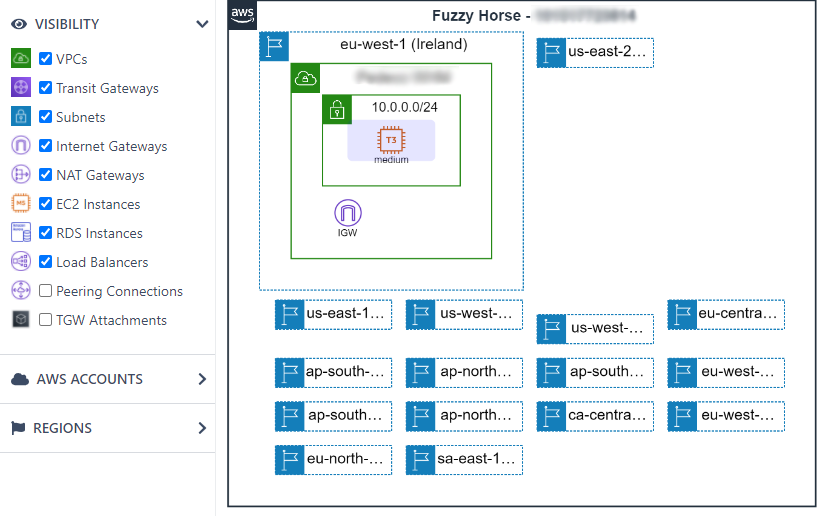The image size is (827, 516).
Task: Click the Internet Gateways legend icon
Action: click(21, 145)
